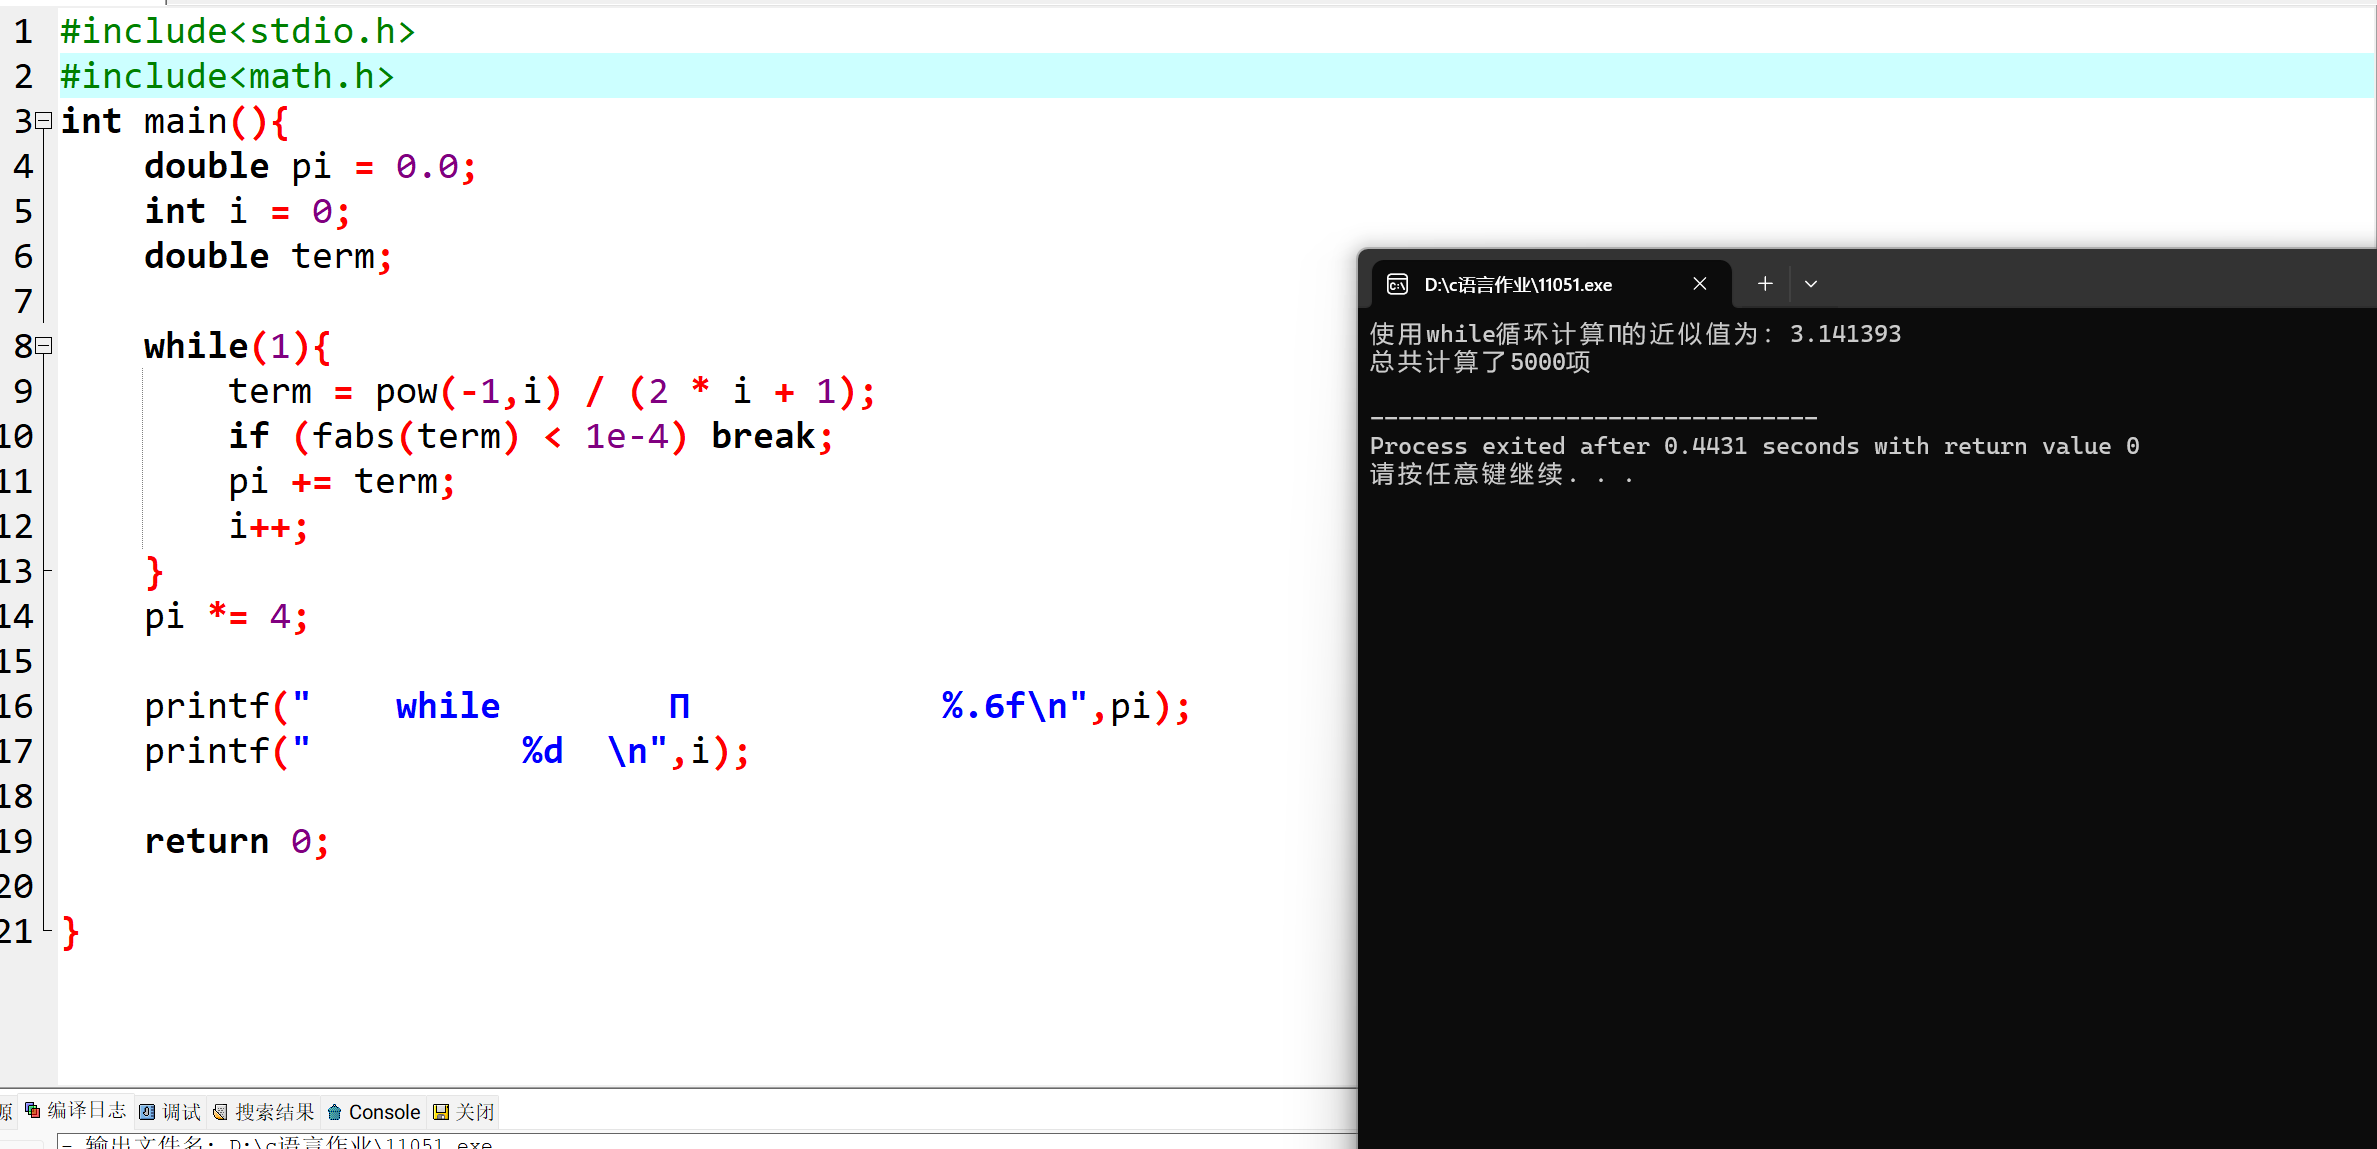The image size is (2377, 1149).
Task: Open the 搜索结果 search results tab
Action: pyautogui.click(x=264, y=1112)
